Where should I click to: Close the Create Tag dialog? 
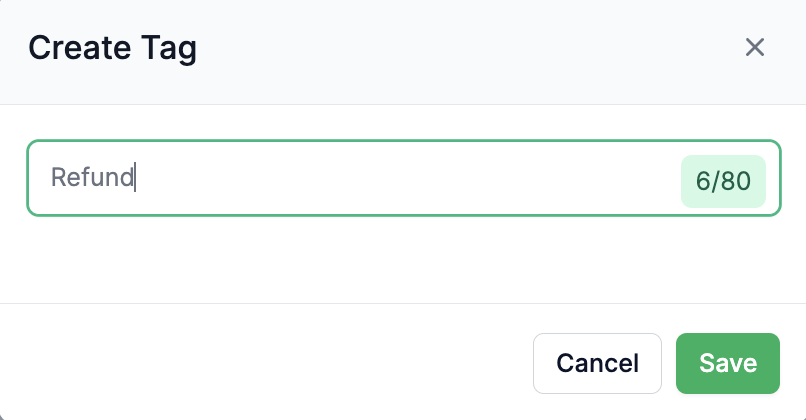coord(755,47)
